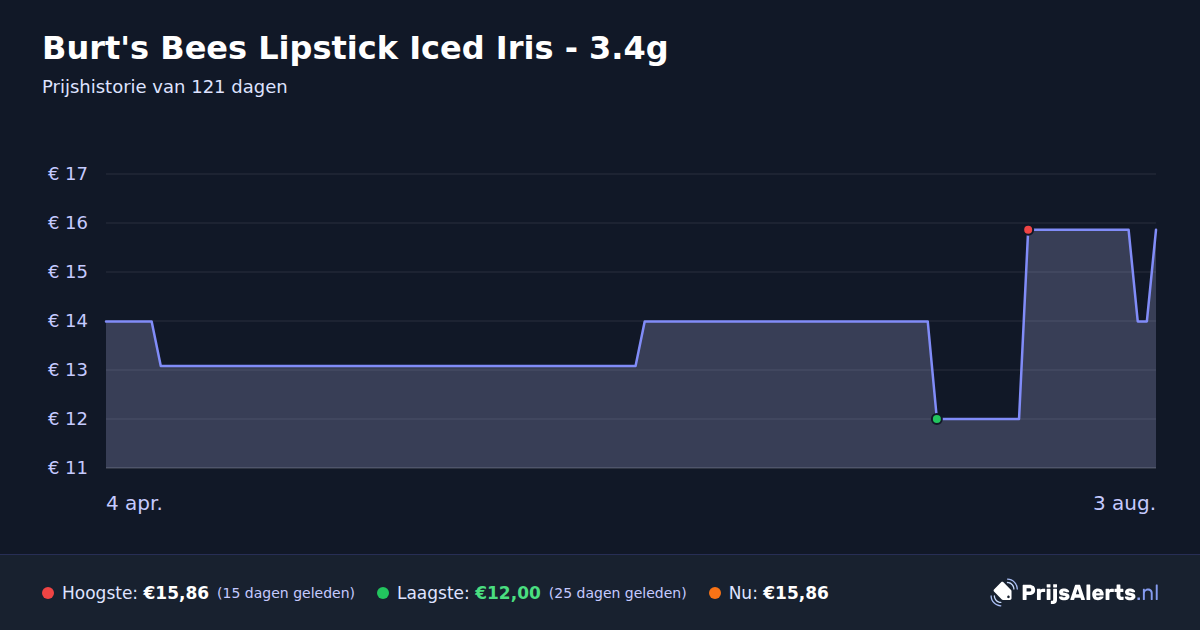Click the PrijsAlerts tag logo icon
1200x630 pixels.
[x=1003, y=593]
